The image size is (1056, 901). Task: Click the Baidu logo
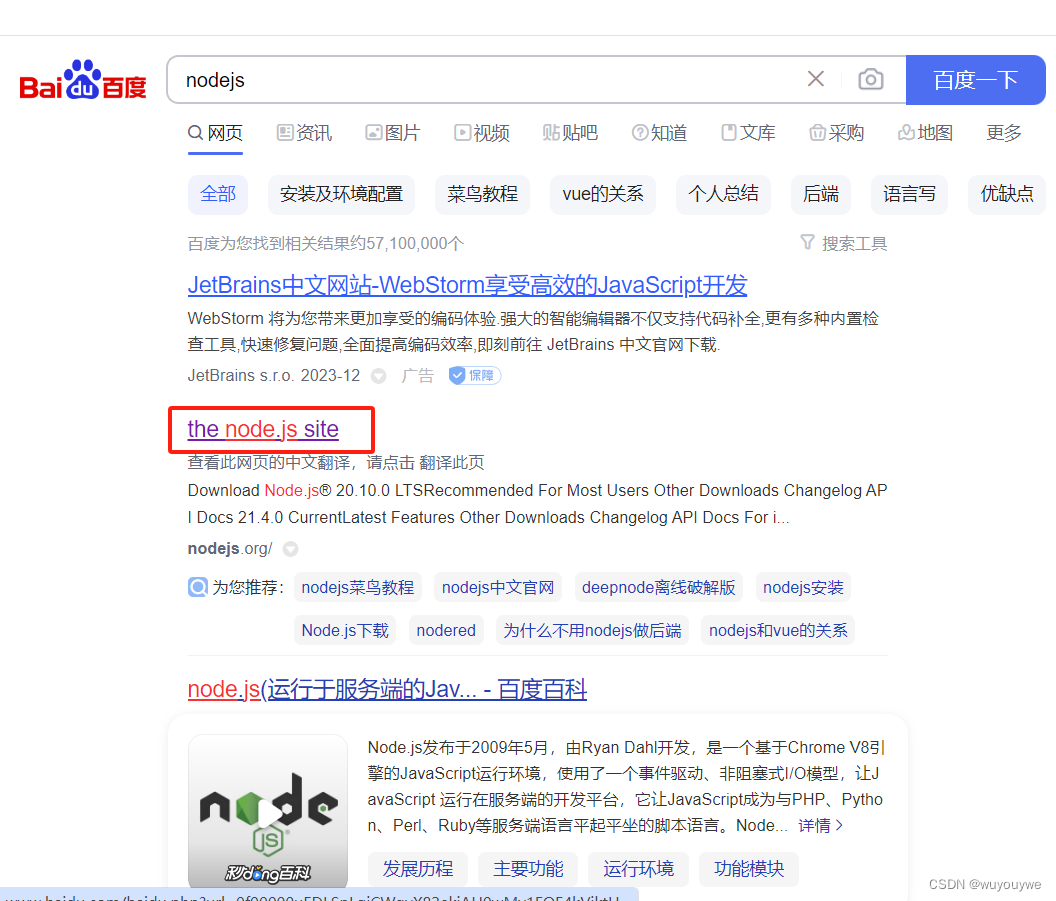point(83,80)
